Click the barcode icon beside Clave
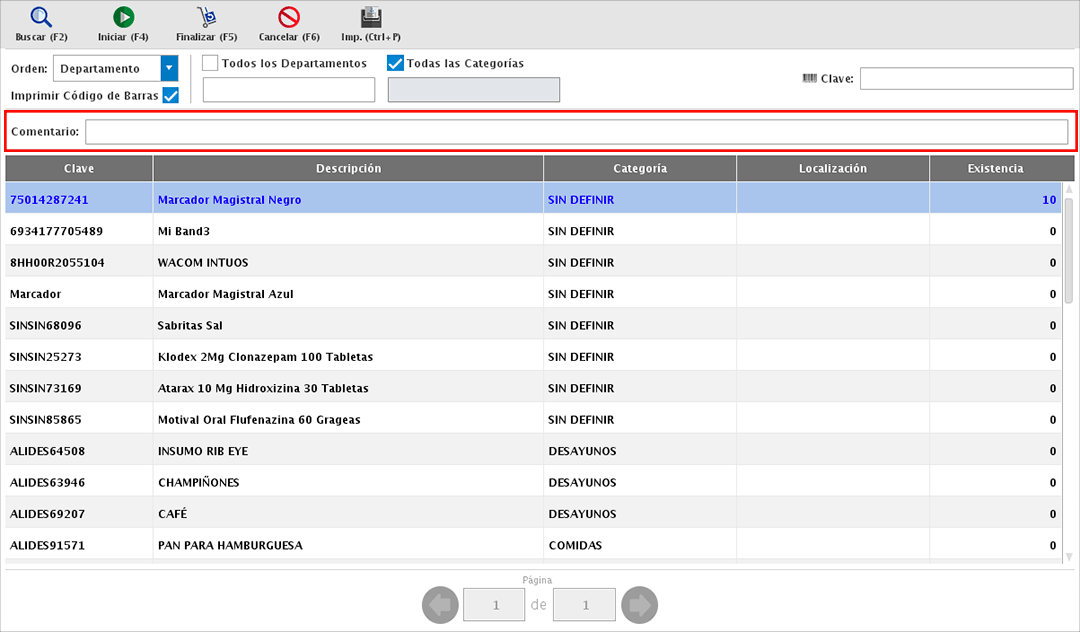Screen dimensions: 1080x632 tap(809, 78)
